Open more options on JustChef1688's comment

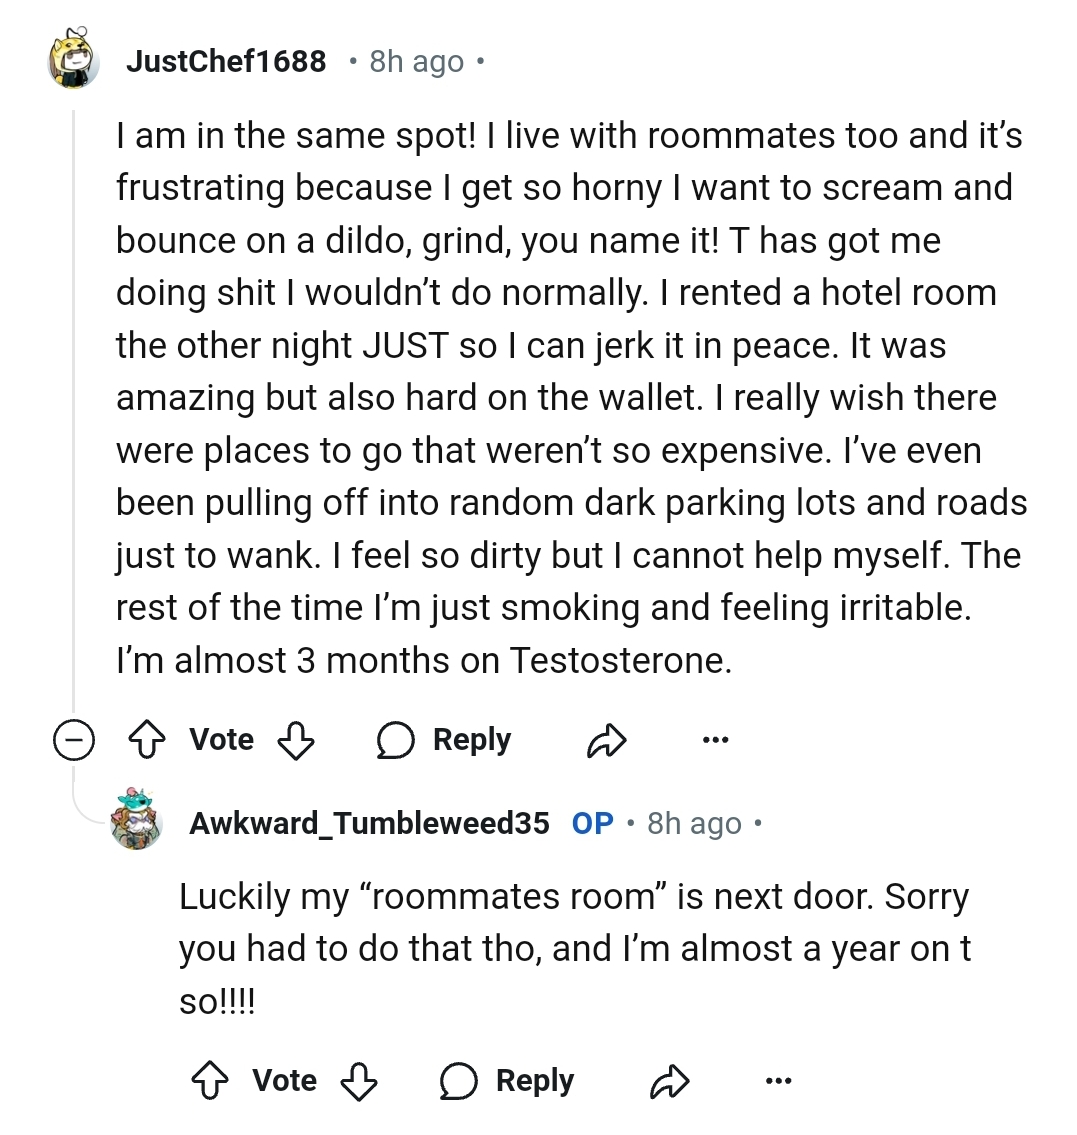pos(715,740)
